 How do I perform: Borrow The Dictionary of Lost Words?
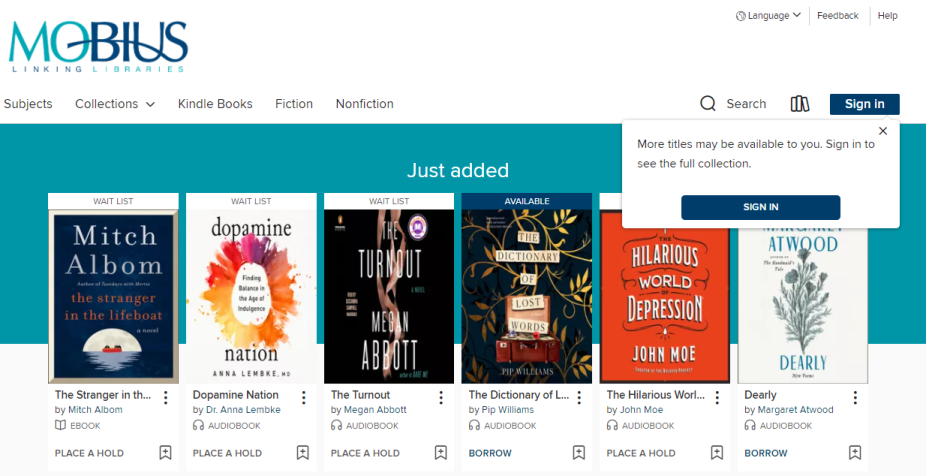pos(490,453)
